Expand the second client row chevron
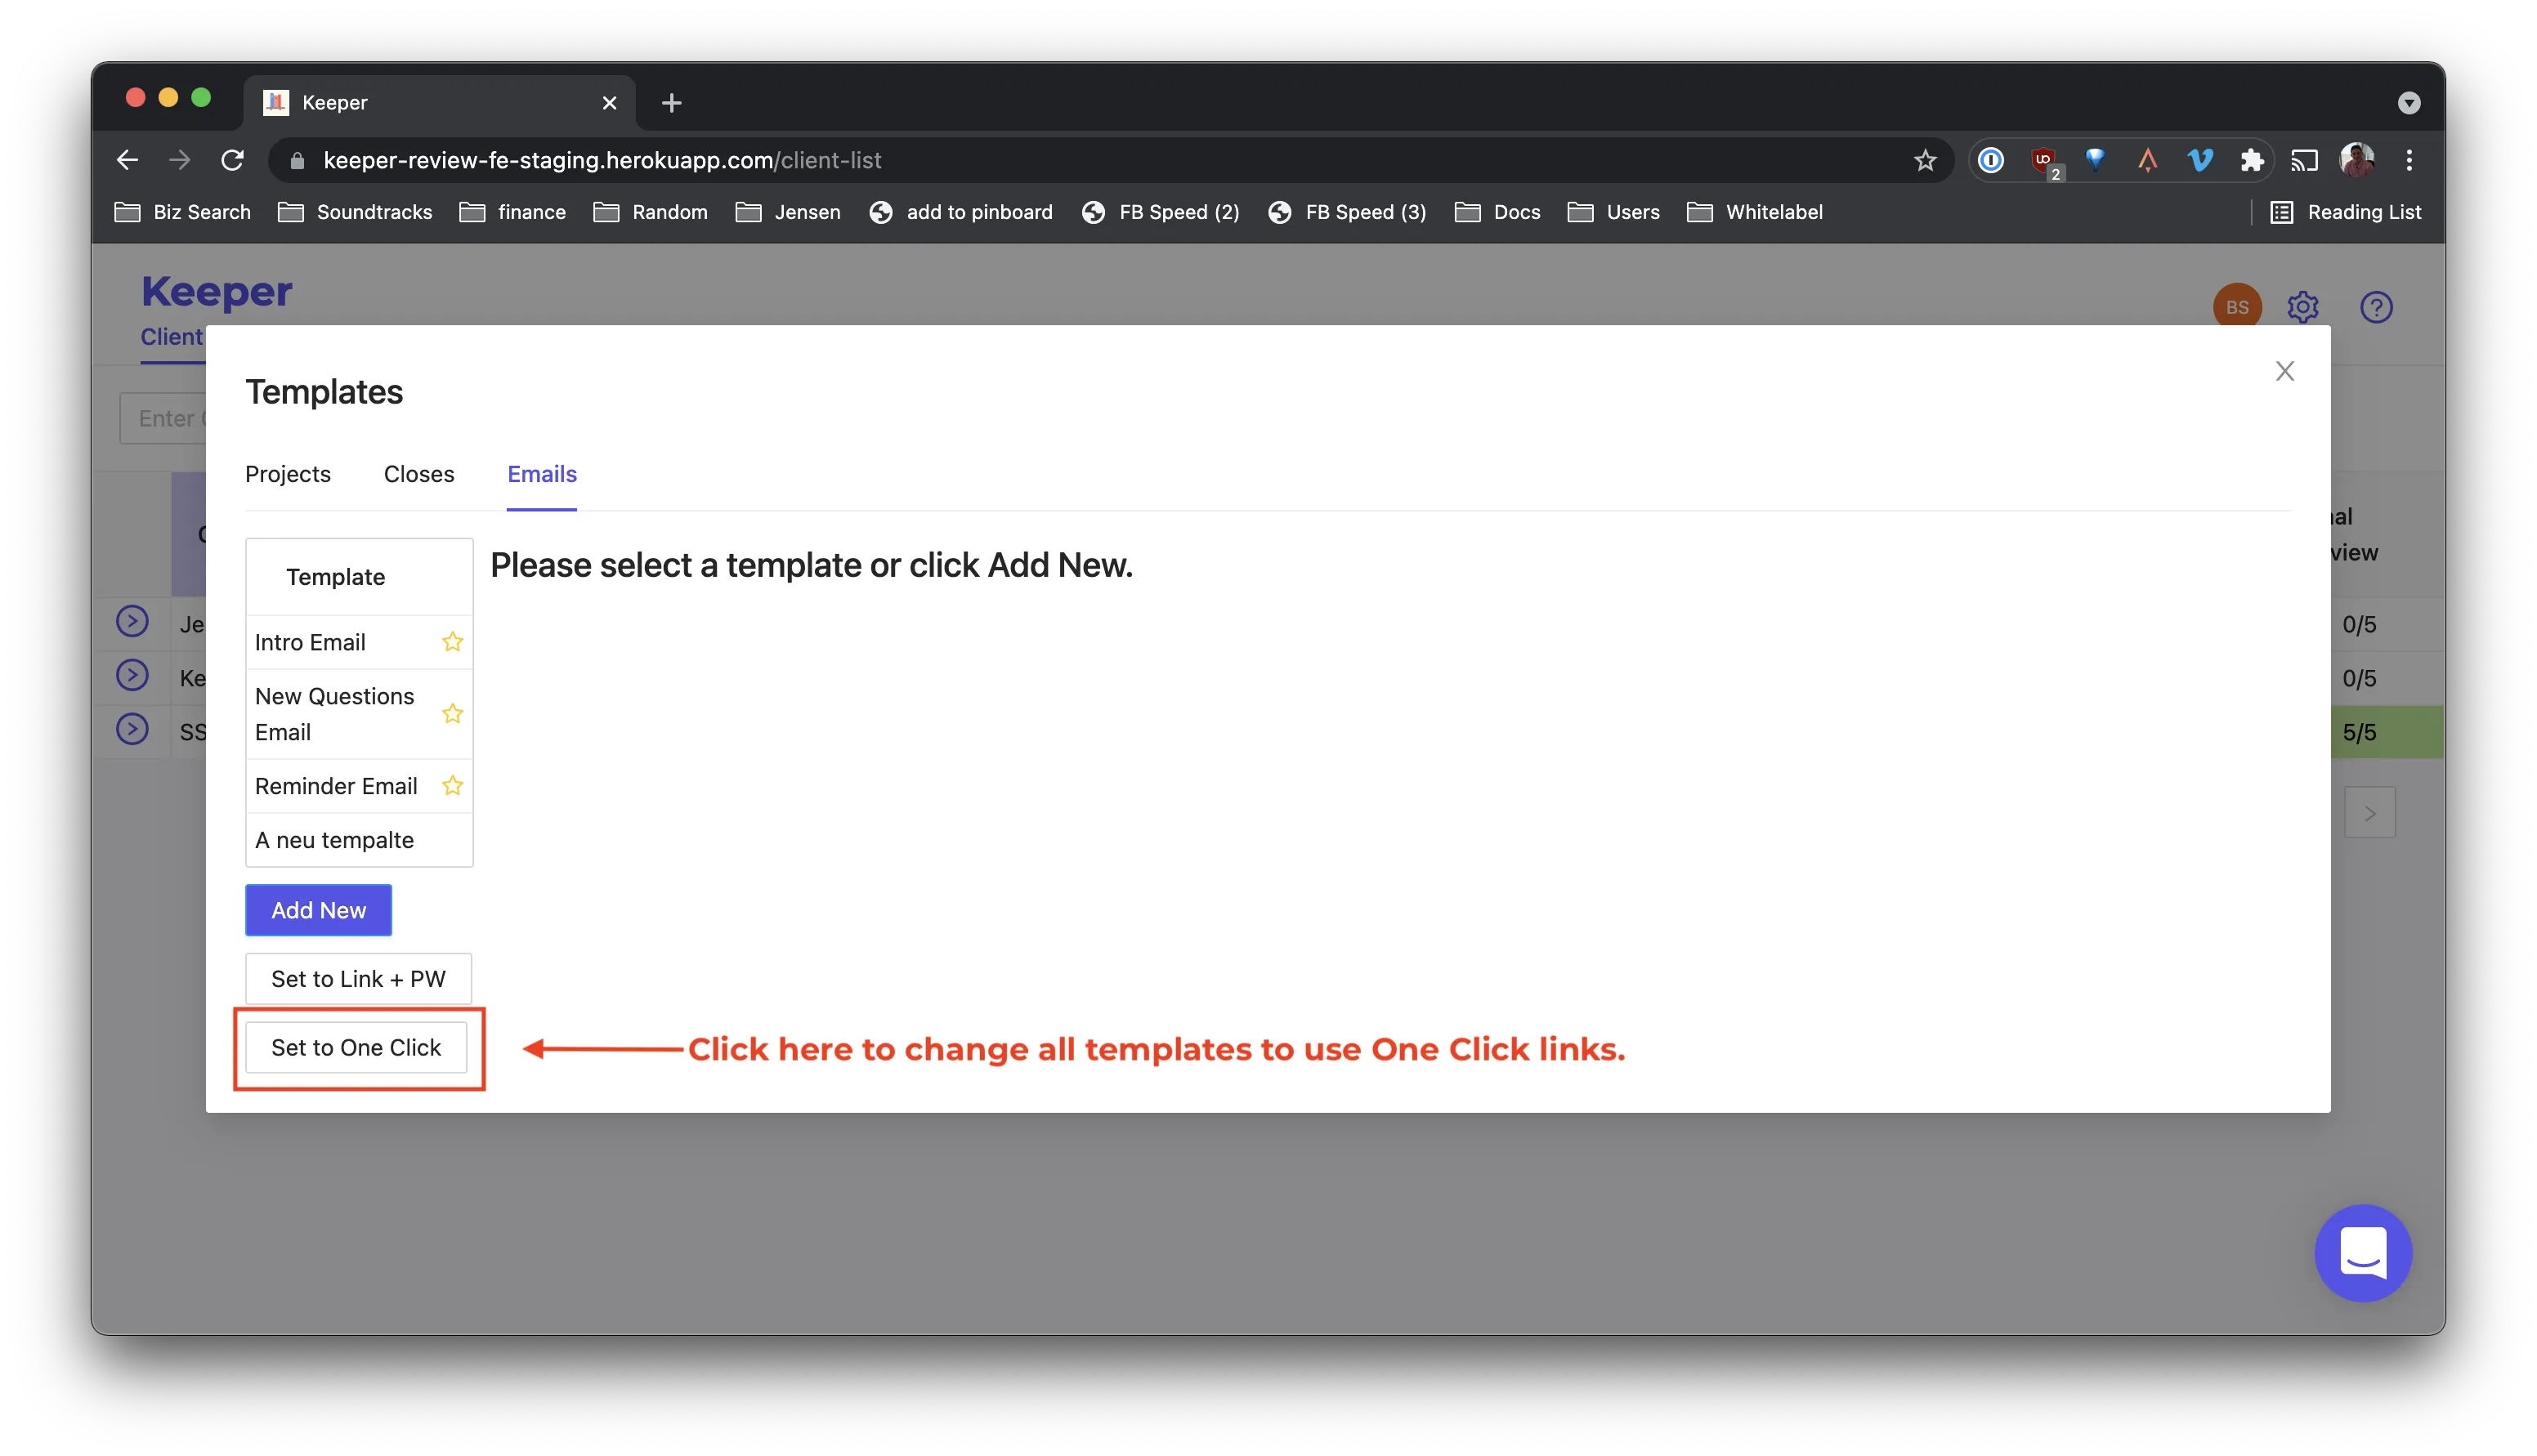This screenshot has width=2537, height=1456. point(132,676)
